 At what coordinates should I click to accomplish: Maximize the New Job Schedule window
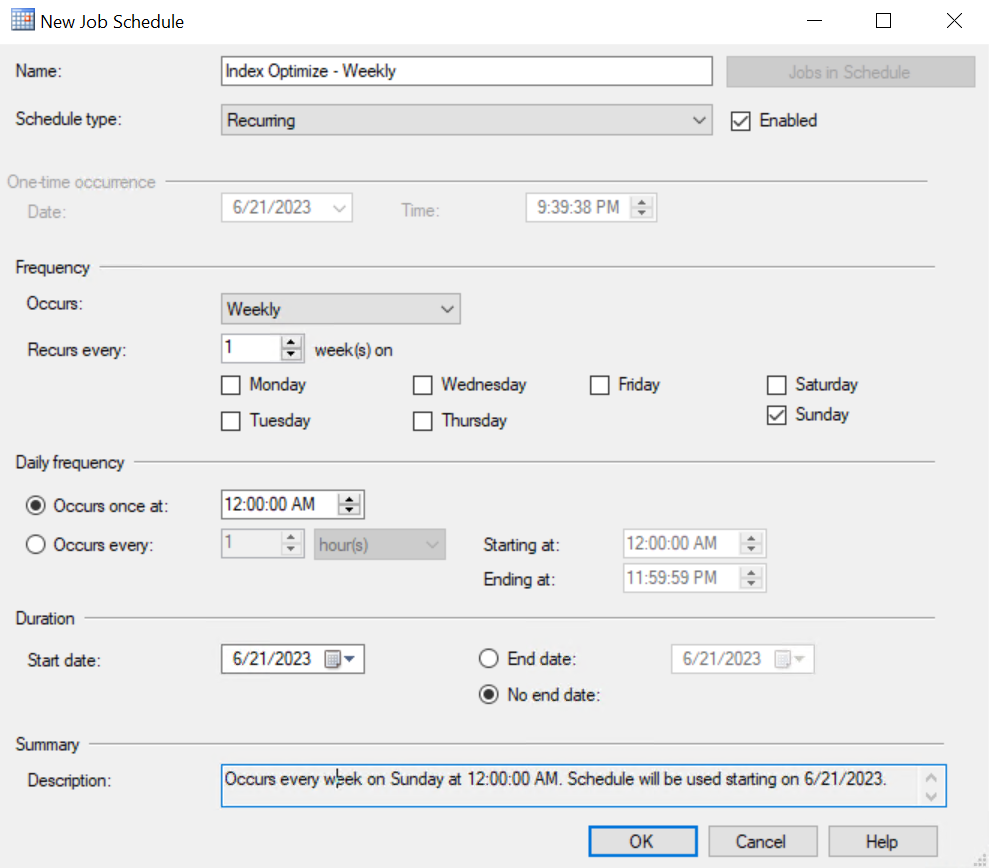884,21
